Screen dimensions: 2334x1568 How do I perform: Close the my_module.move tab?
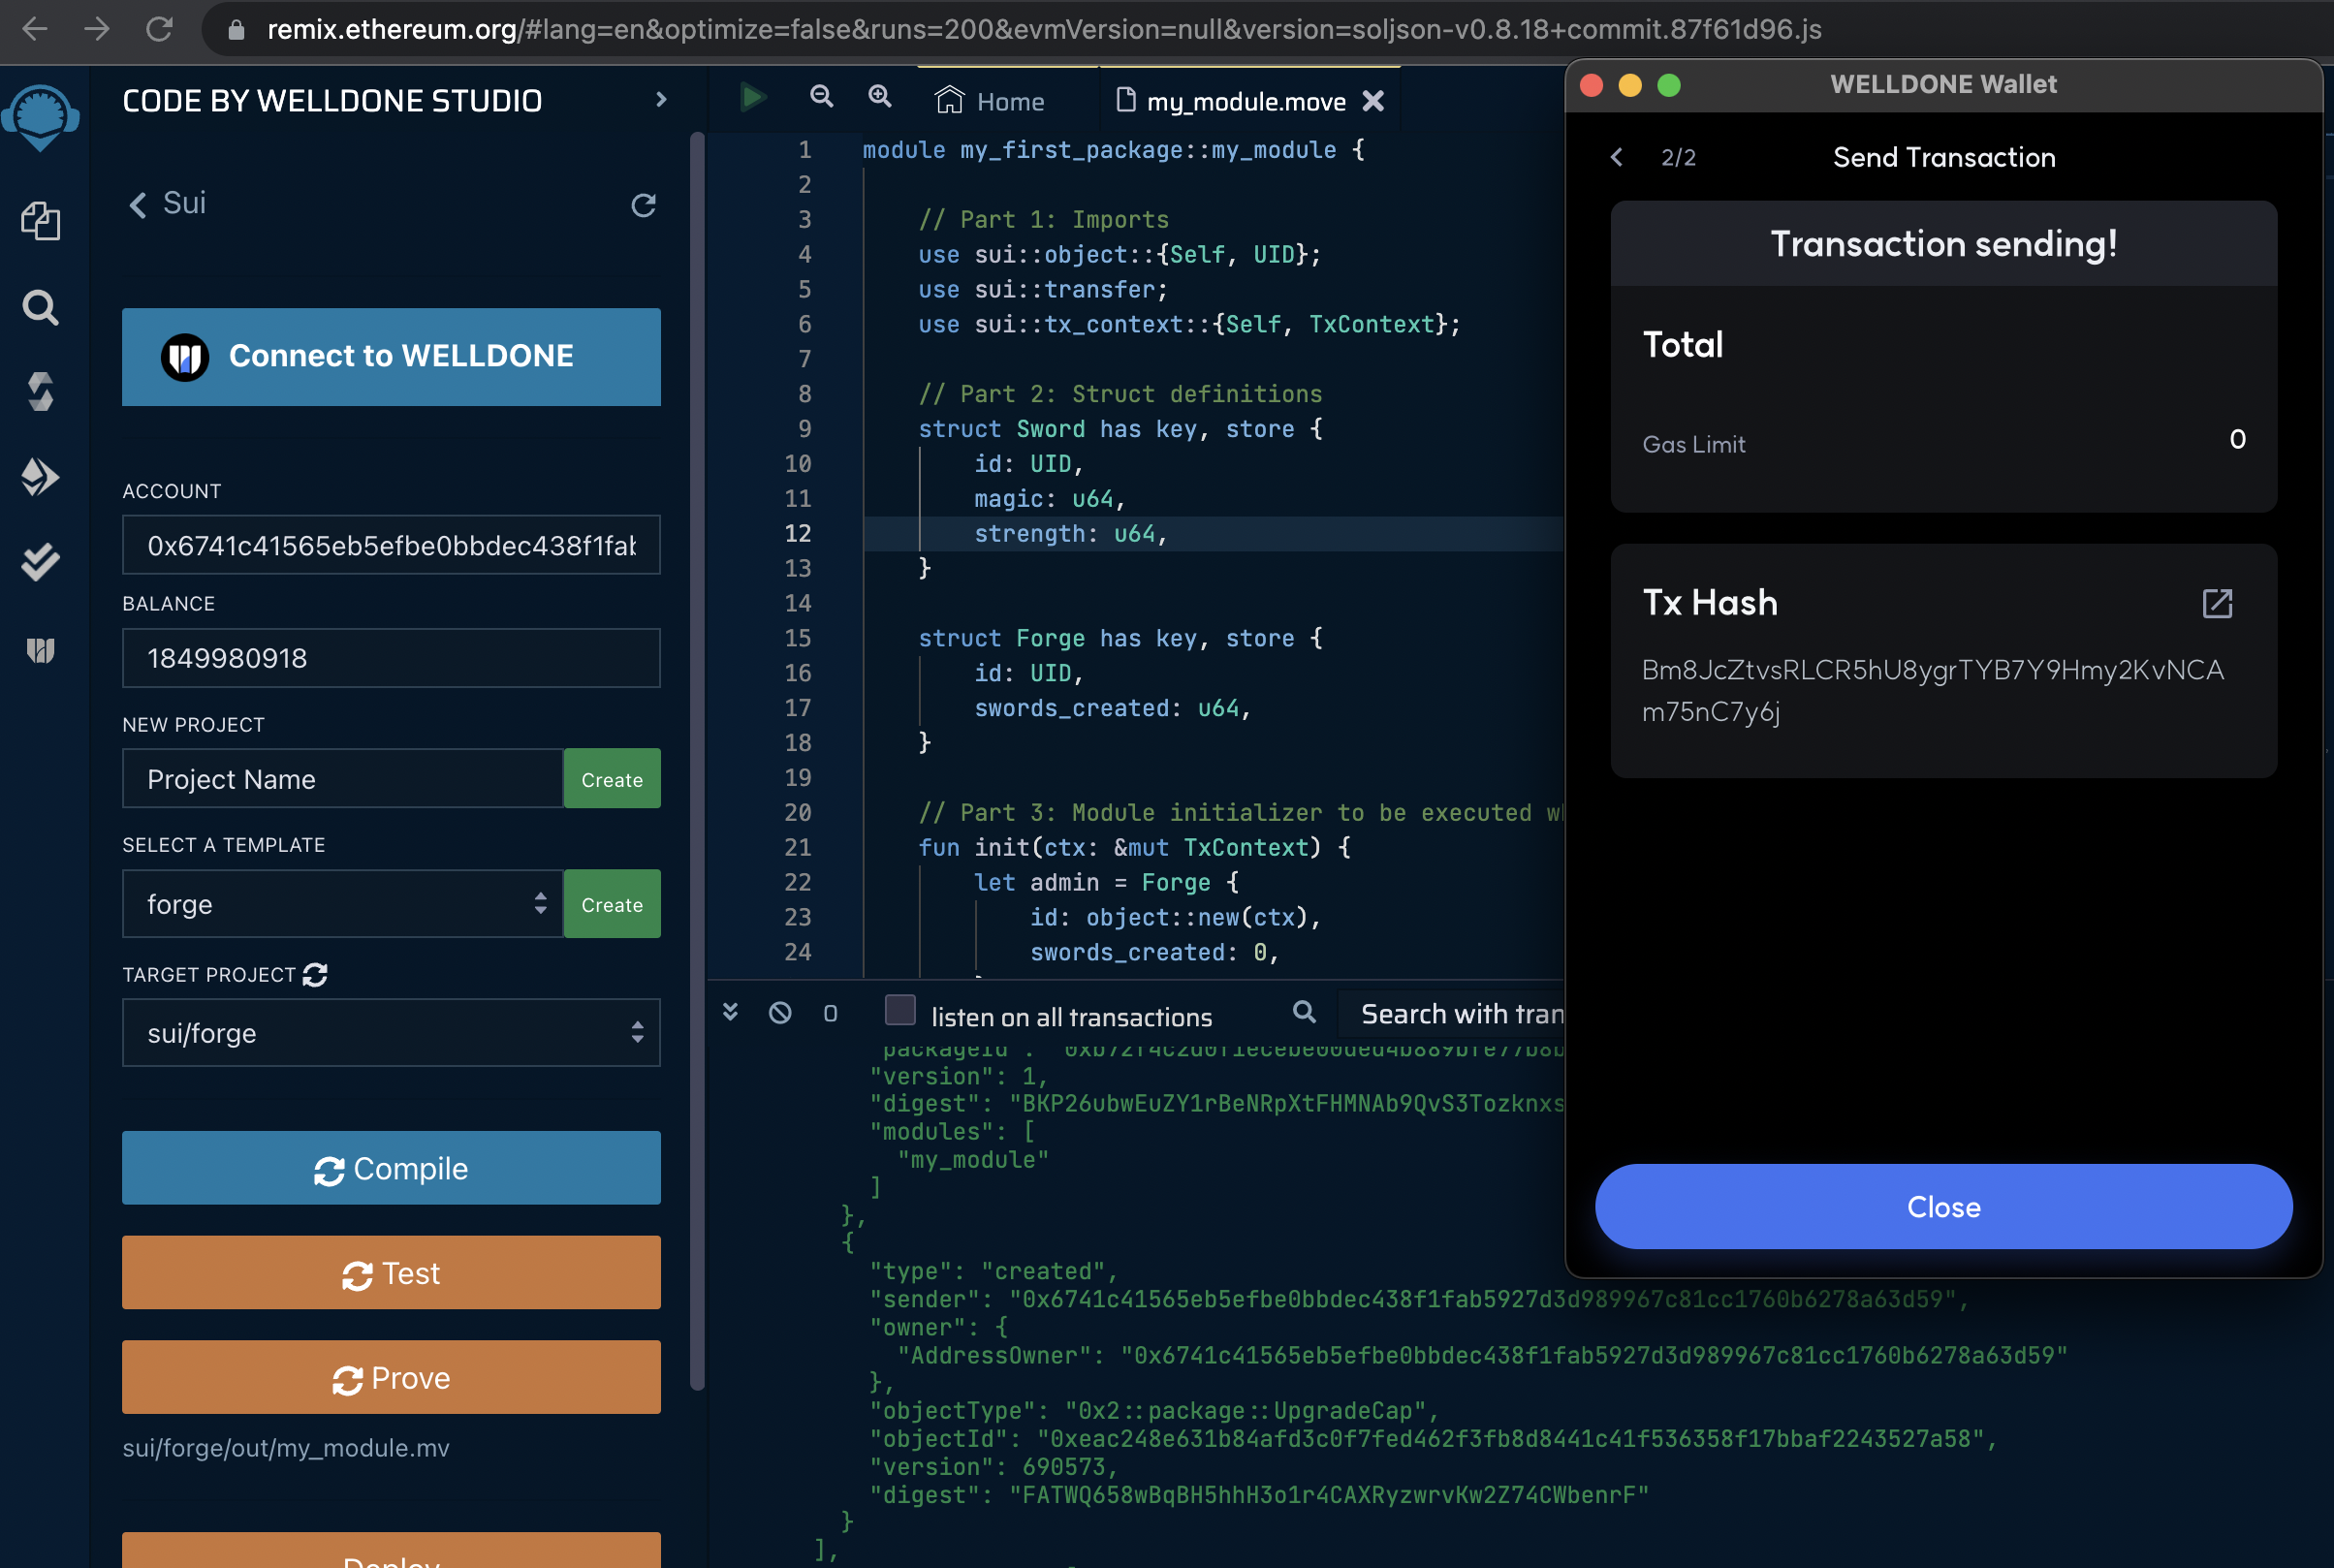[x=1374, y=101]
